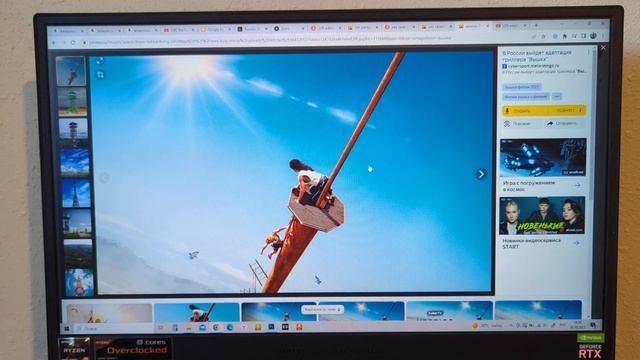Screen dimensions: 640x360
Task: Expand the hidden tray icons chevron
Action: click(x=511, y=325)
